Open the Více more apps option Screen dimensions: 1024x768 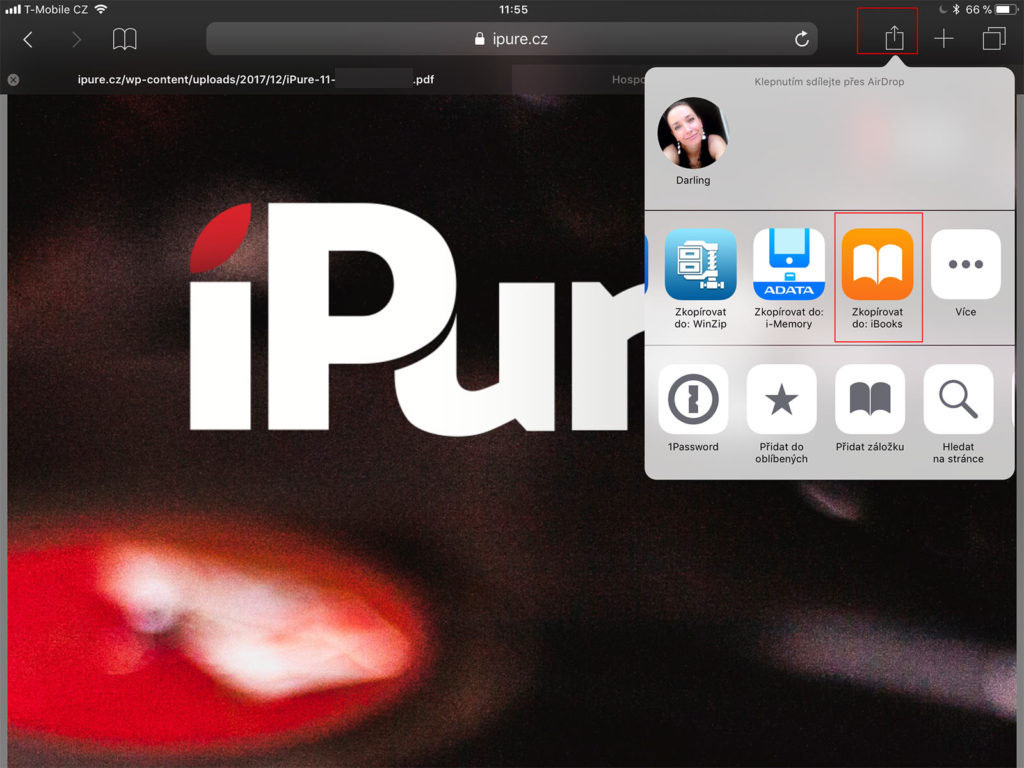click(965, 273)
